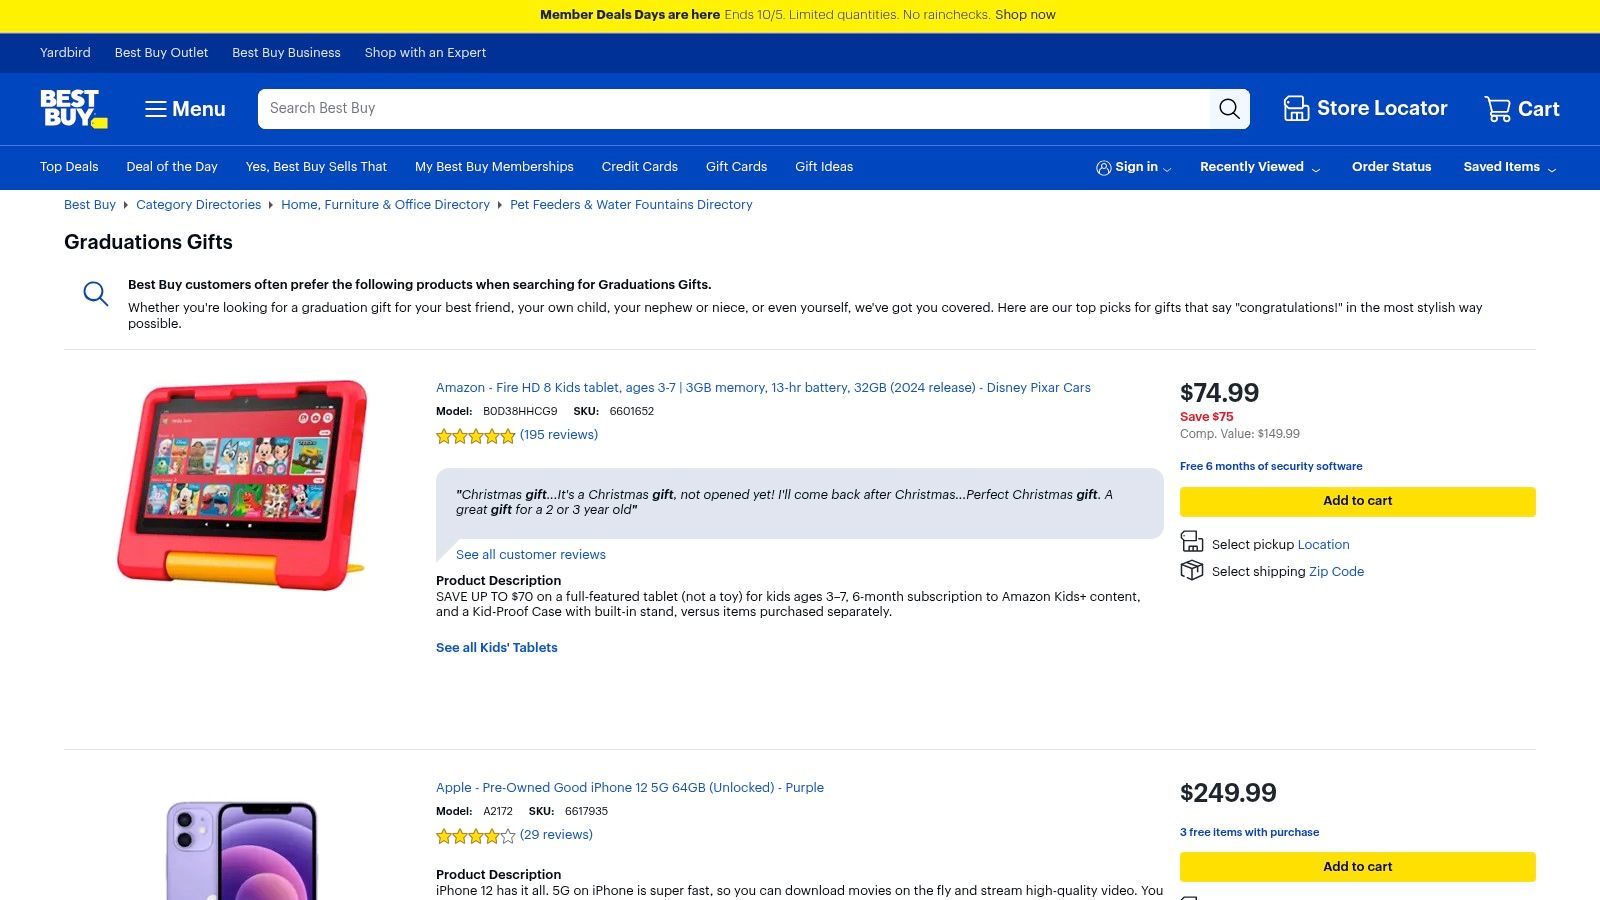1600x900 pixels.
Task: Add Fire HD 8 Kids tablet to cart
Action: tap(1357, 501)
